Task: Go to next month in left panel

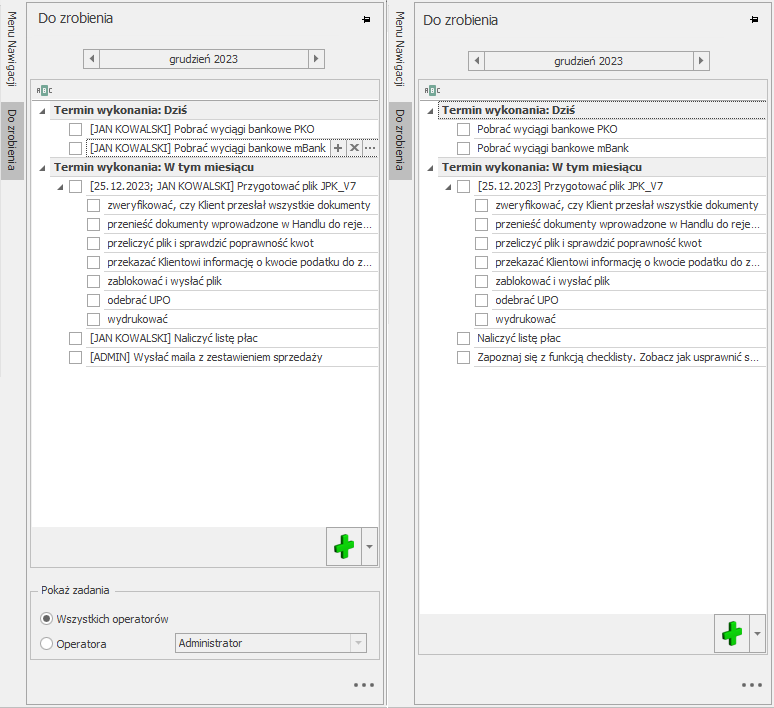Action: click(x=316, y=59)
